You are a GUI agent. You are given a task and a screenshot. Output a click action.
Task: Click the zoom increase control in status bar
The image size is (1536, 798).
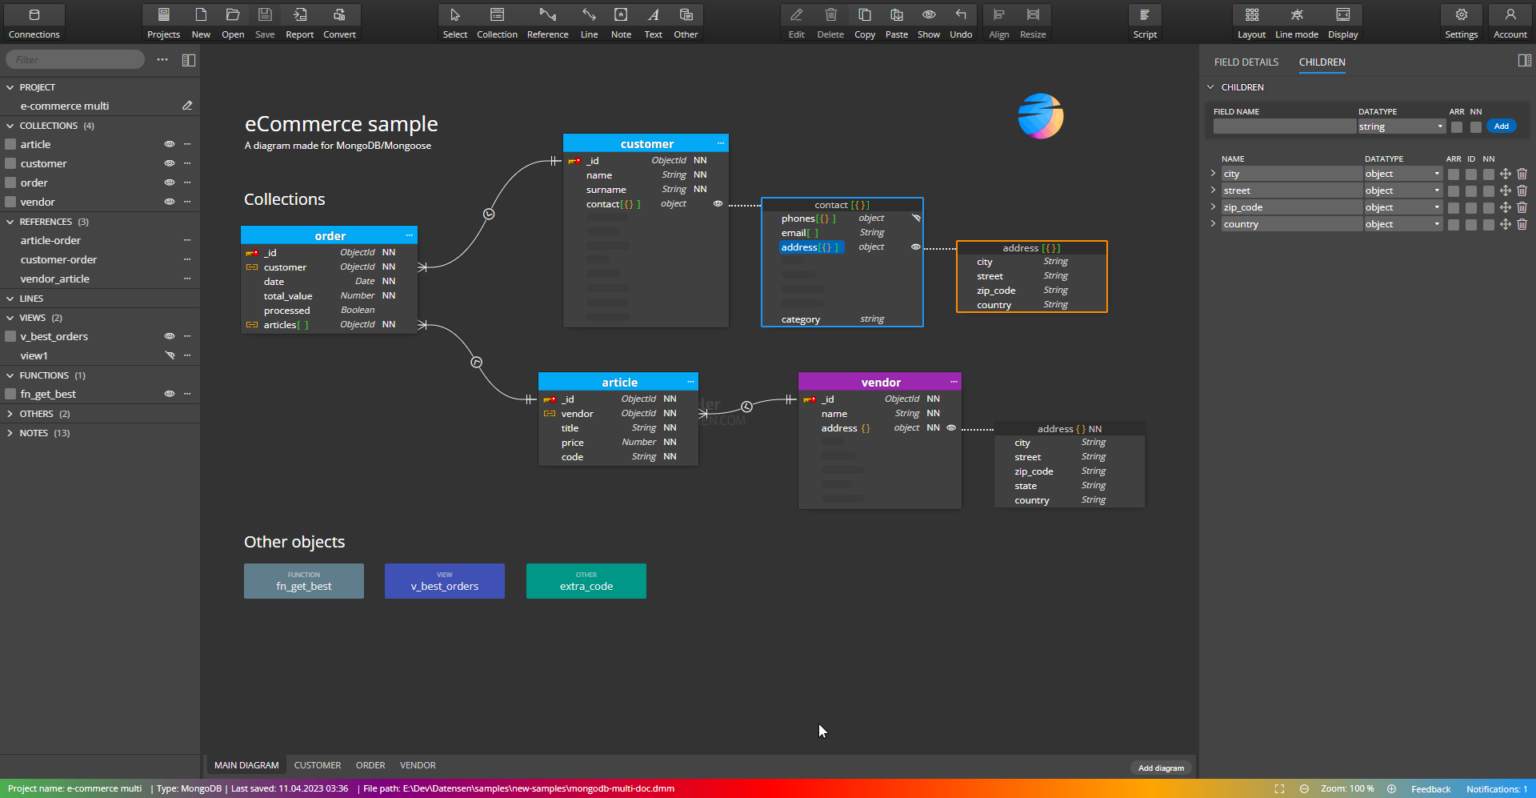point(1392,788)
